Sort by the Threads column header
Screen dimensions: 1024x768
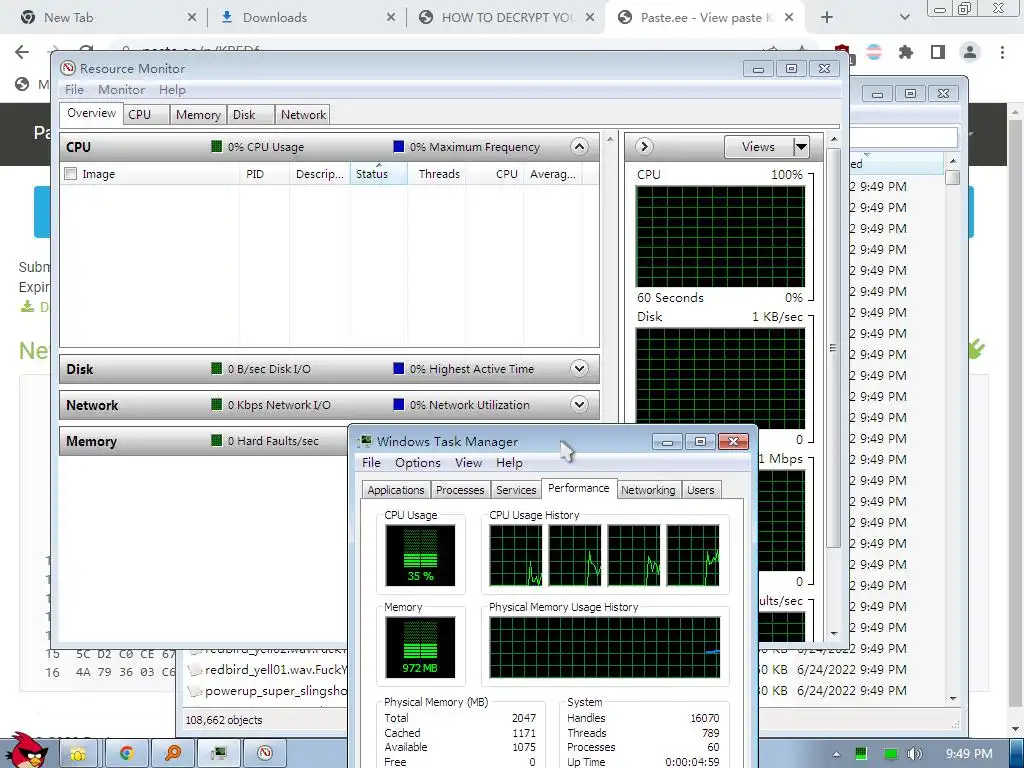(436, 174)
